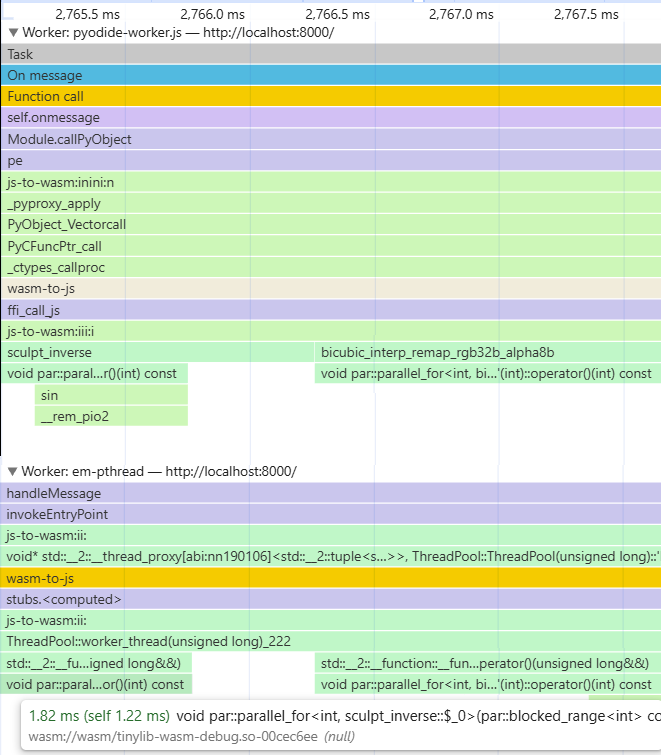Select the self.onmessage frame
The width and height of the screenshot is (661, 755).
pyautogui.click(x=330, y=118)
